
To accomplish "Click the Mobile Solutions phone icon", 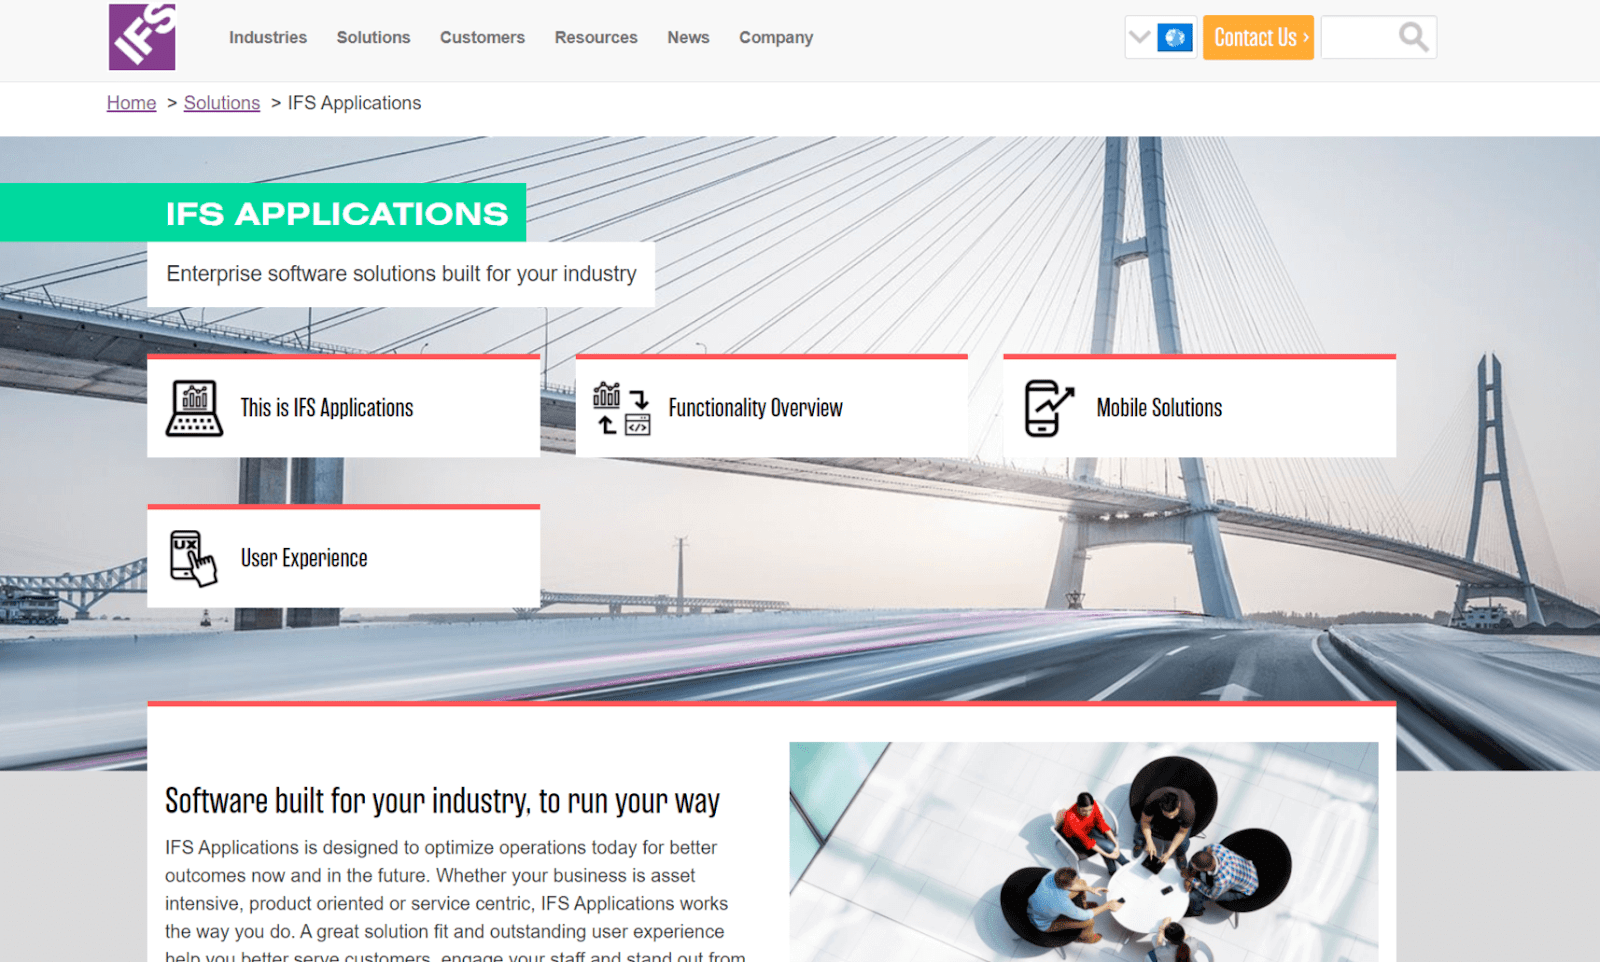I will click(x=1048, y=408).
